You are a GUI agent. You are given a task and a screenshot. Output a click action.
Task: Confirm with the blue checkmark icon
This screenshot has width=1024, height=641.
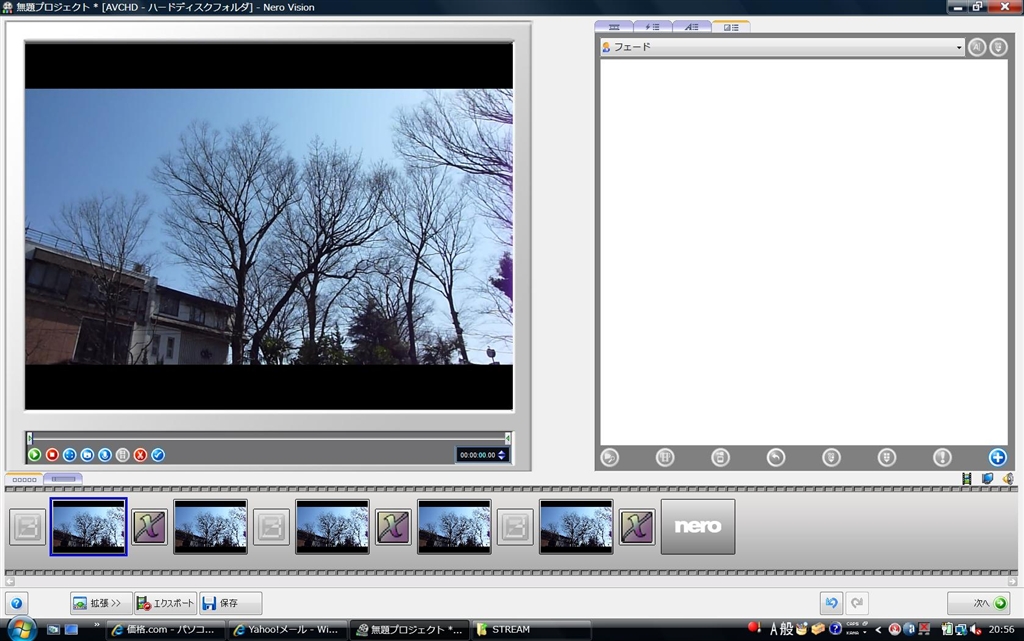pyautogui.click(x=158, y=455)
